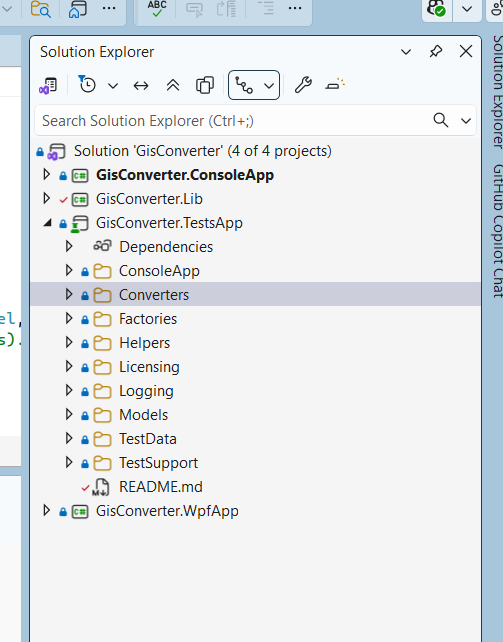Click the Converters folder icon
503x642 pixels.
(x=102, y=295)
